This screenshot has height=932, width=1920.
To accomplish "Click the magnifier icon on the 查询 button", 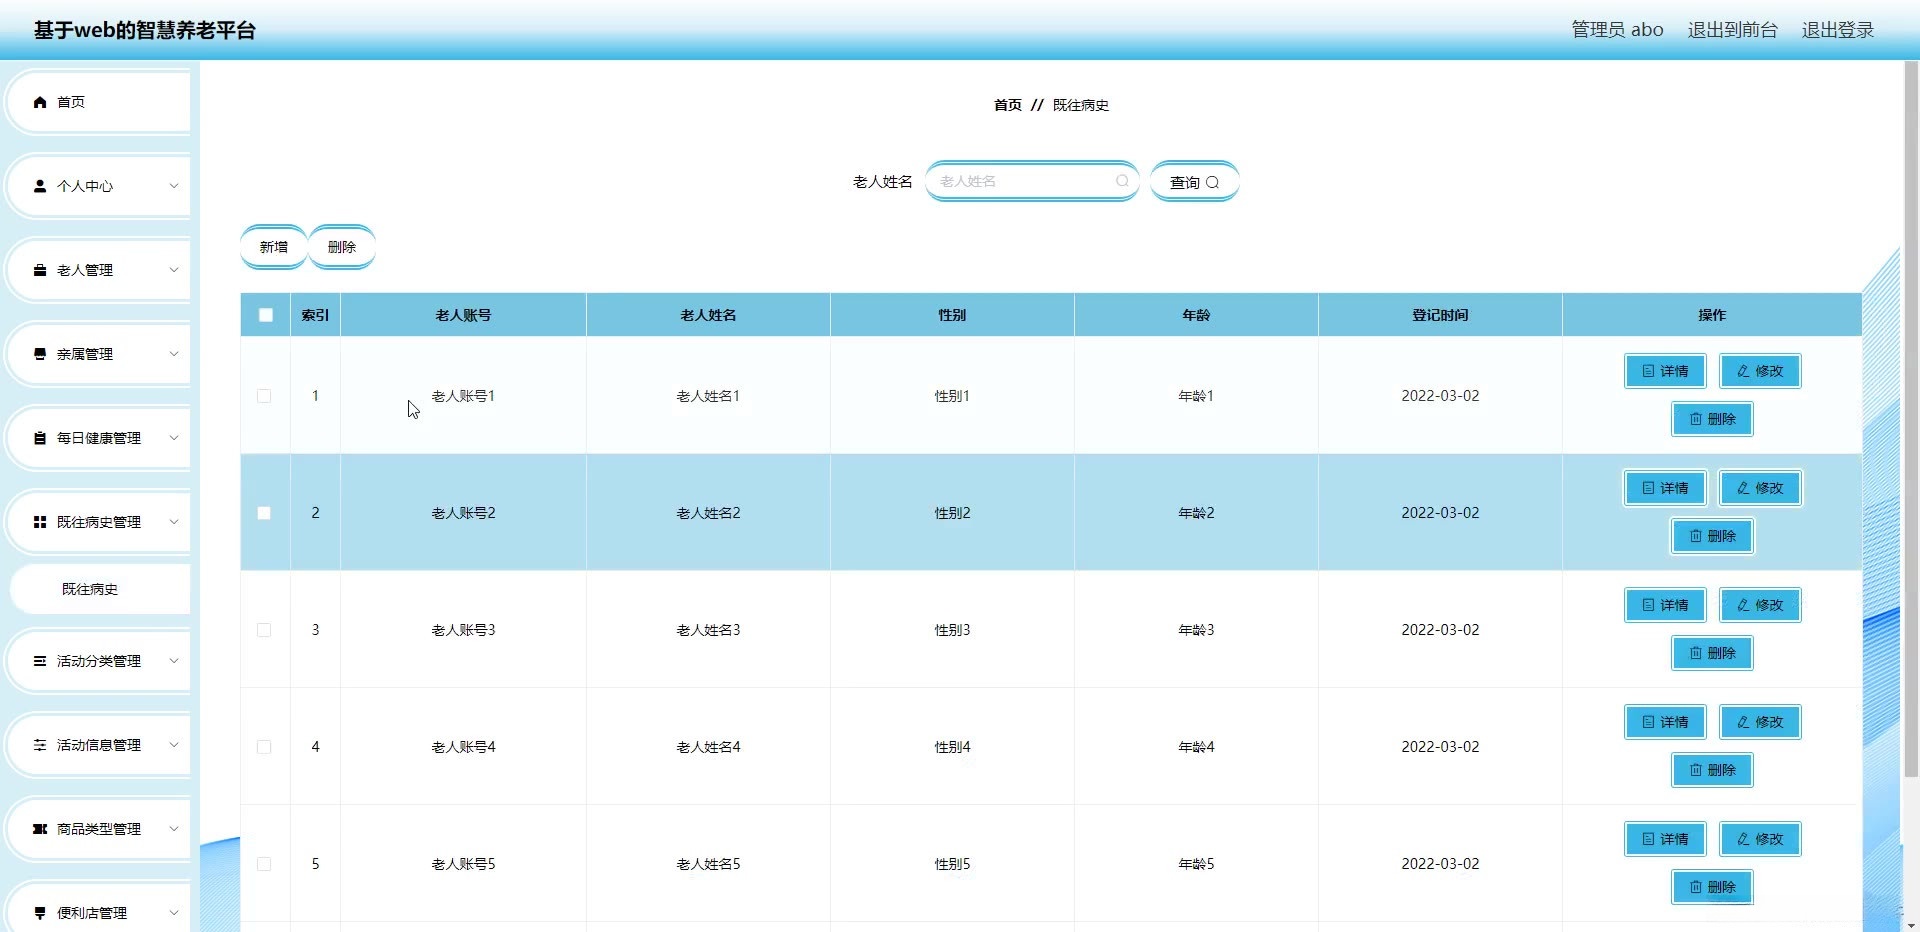I will click(x=1213, y=182).
